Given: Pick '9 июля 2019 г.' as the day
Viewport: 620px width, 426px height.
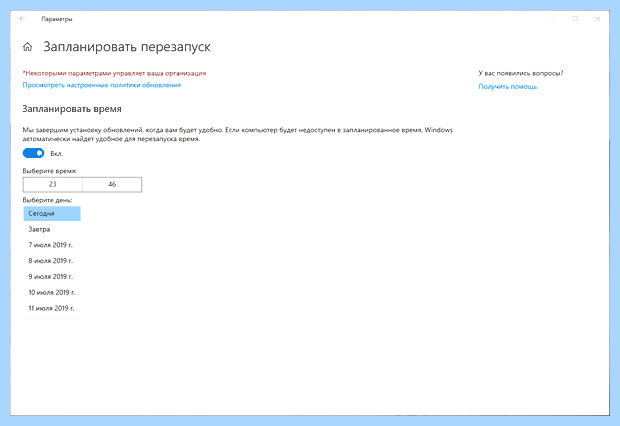Looking at the screenshot, I should tap(52, 277).
